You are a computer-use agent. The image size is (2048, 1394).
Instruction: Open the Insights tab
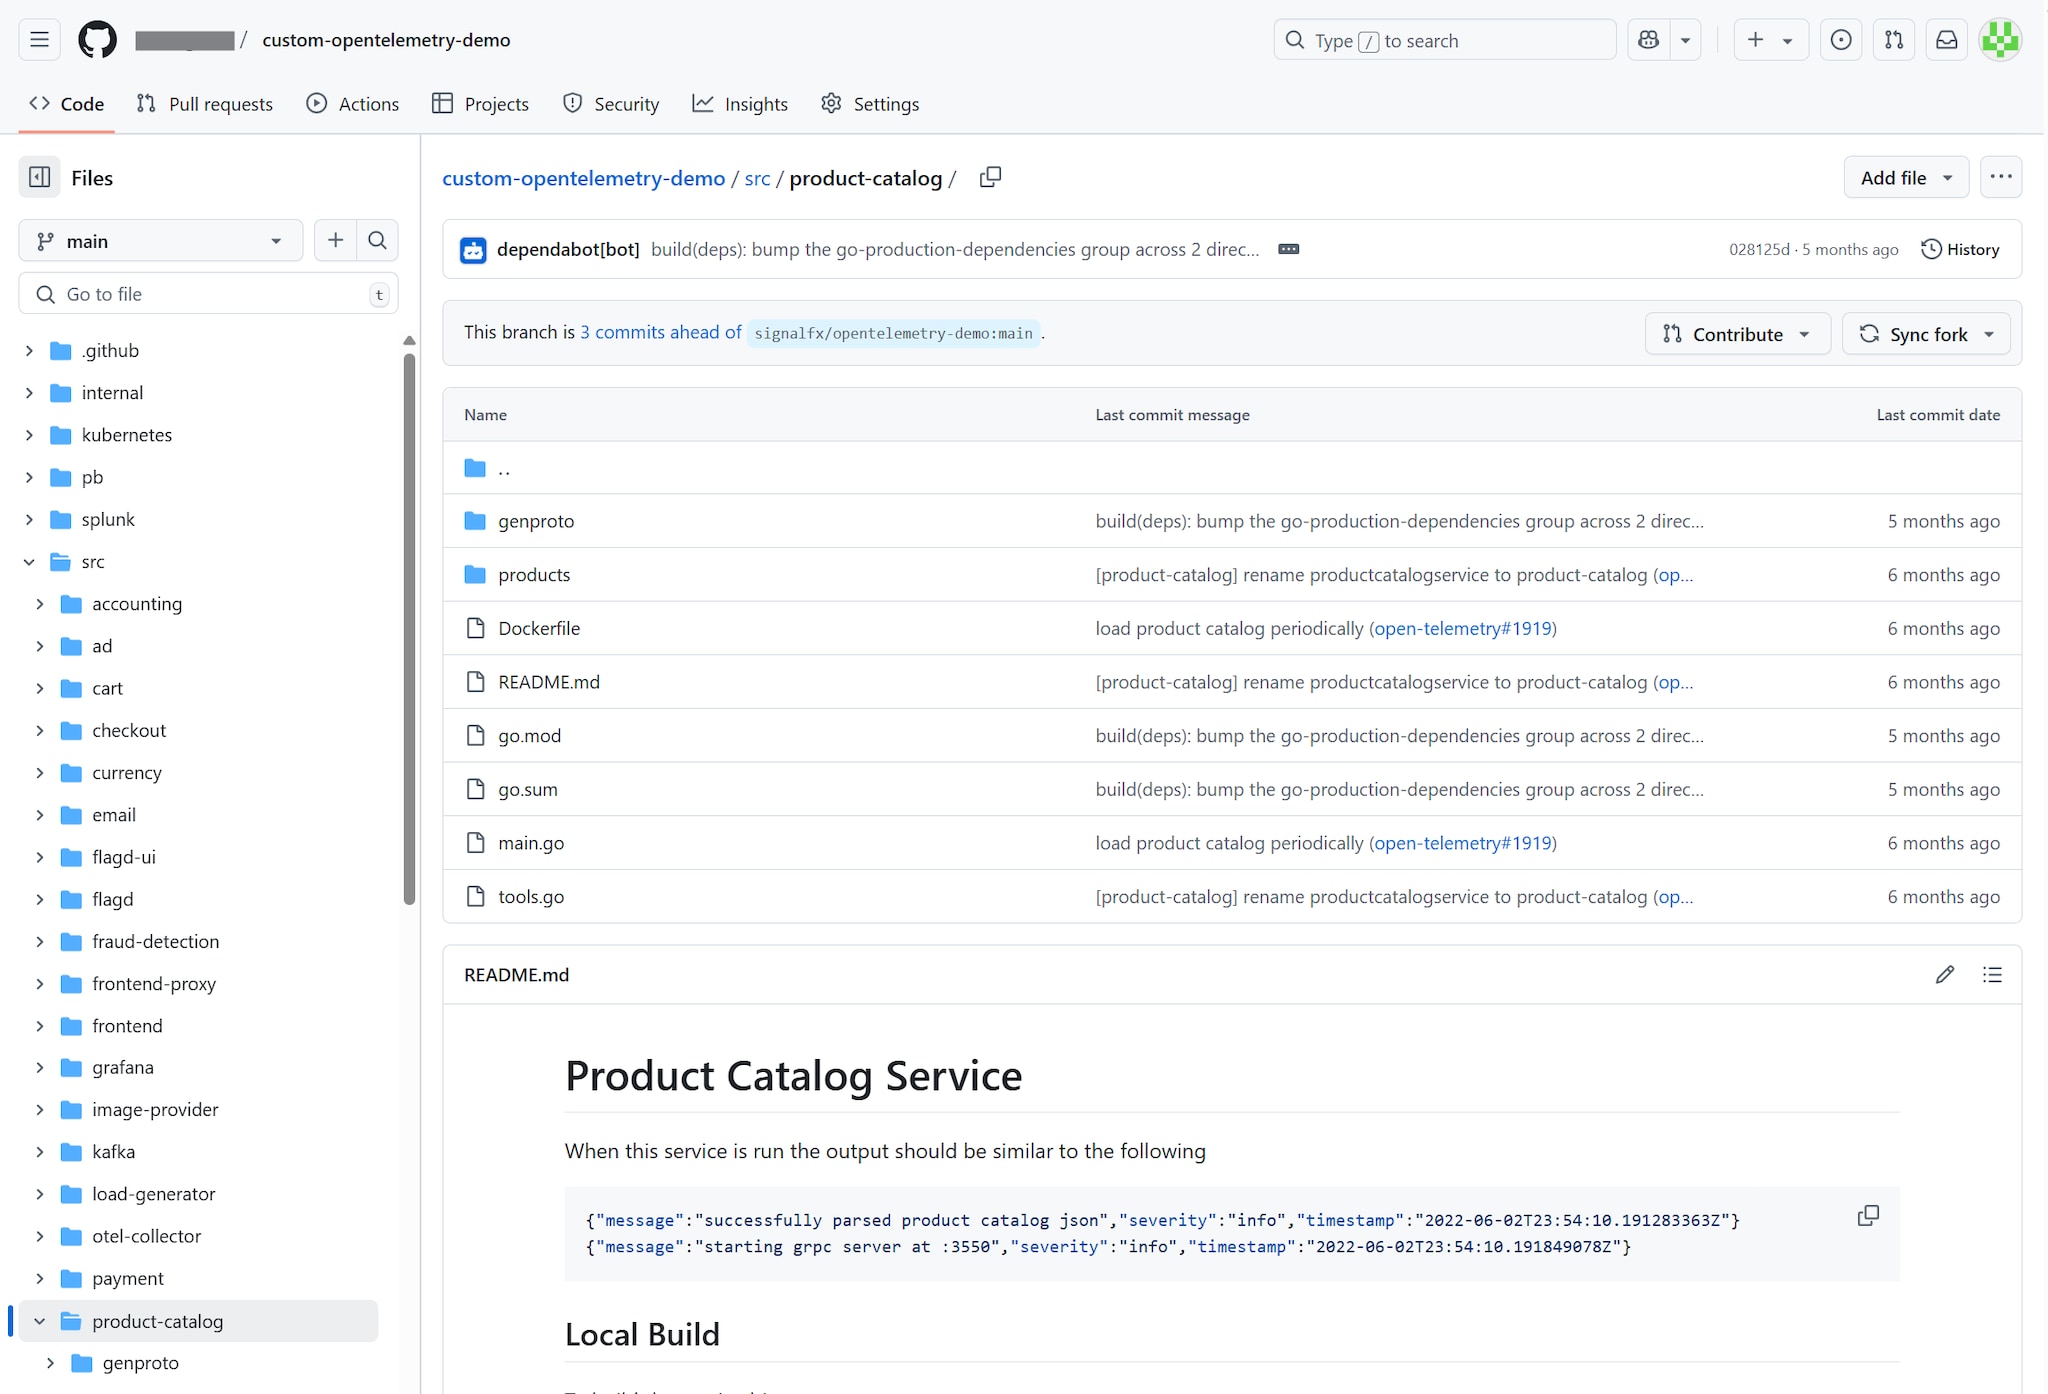(741, 104)
